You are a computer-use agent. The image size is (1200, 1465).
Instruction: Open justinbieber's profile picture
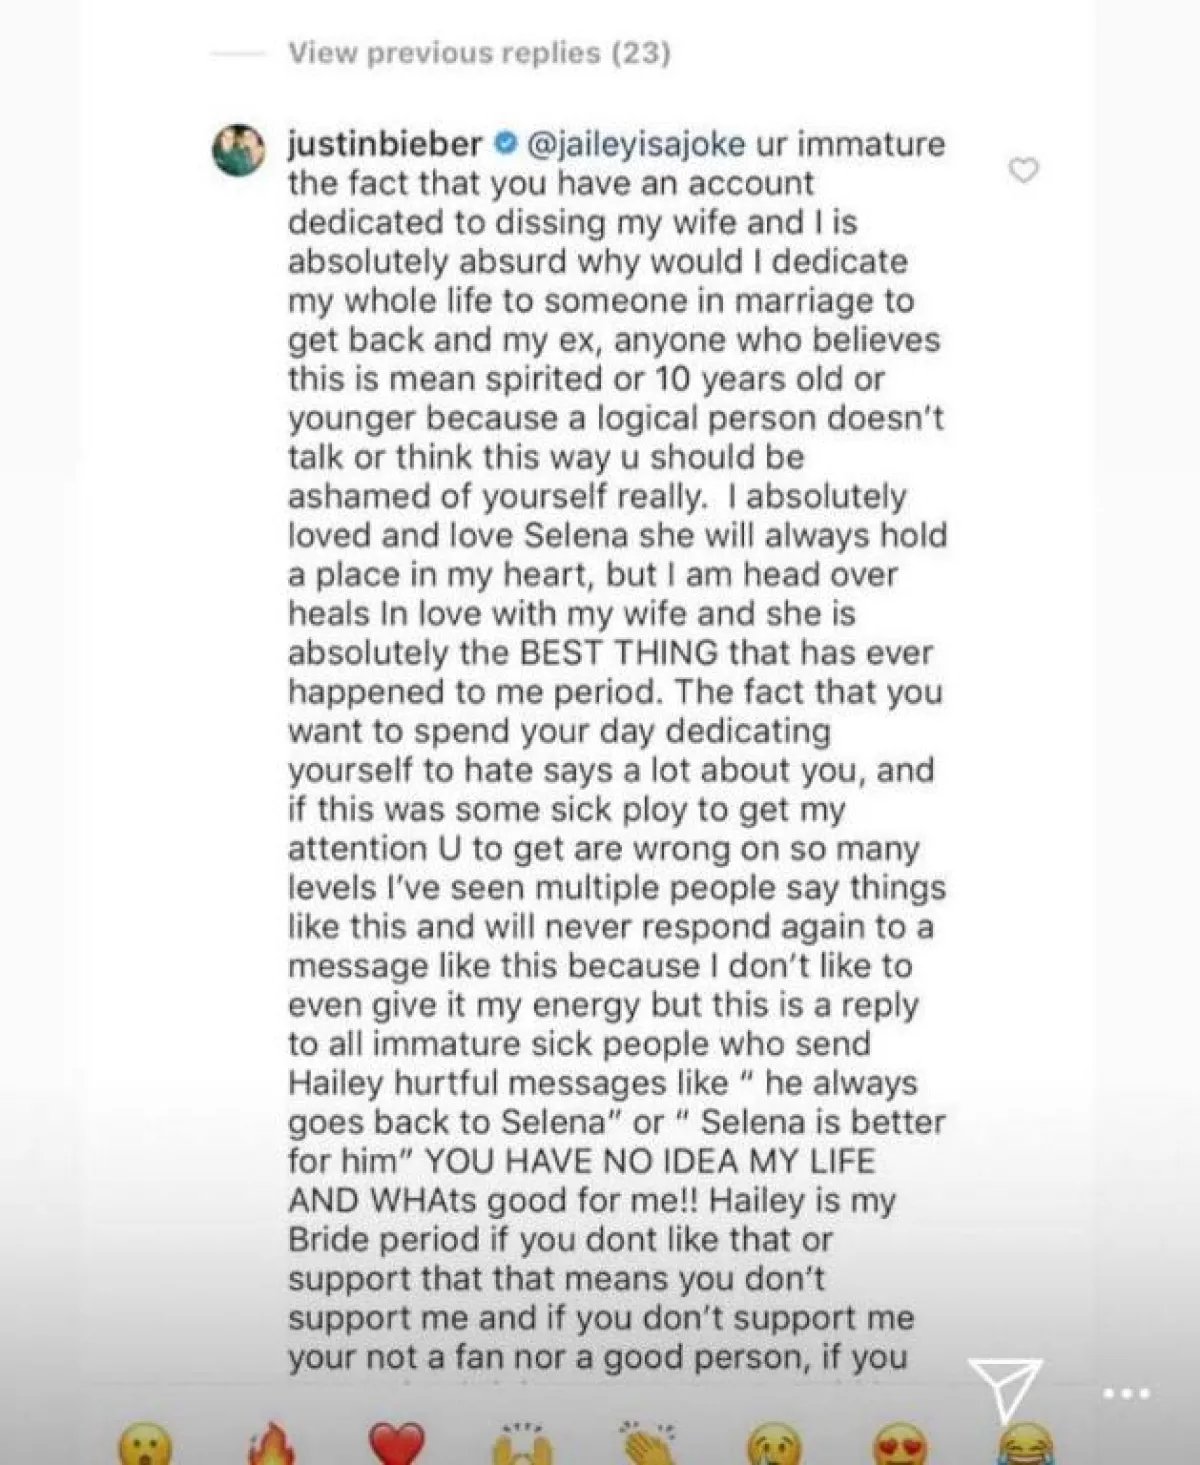240,152
